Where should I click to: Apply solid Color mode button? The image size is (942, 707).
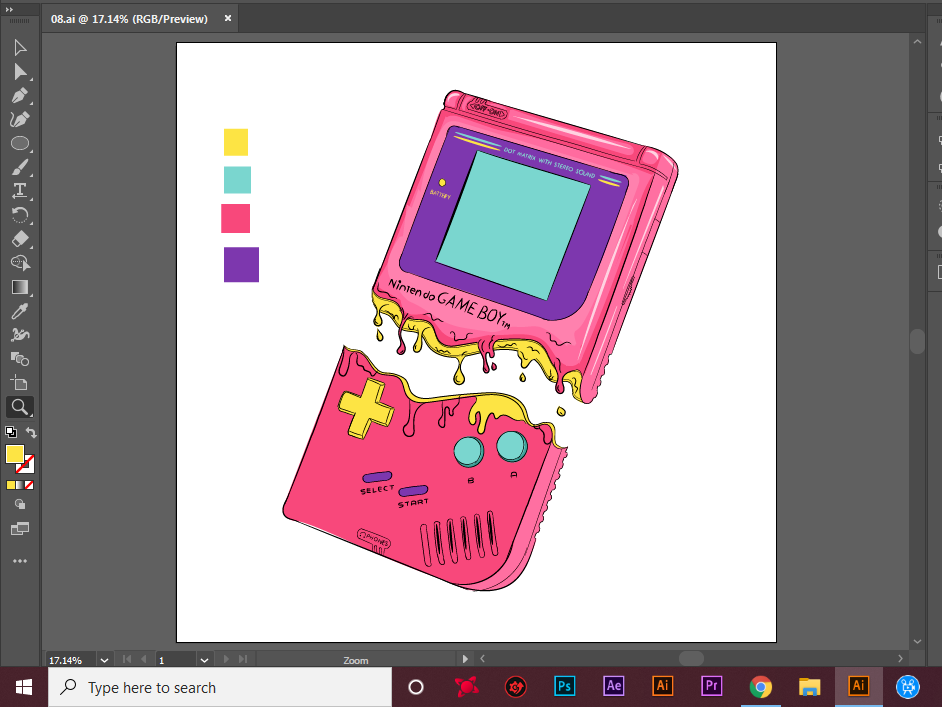[x=11, y=485]
